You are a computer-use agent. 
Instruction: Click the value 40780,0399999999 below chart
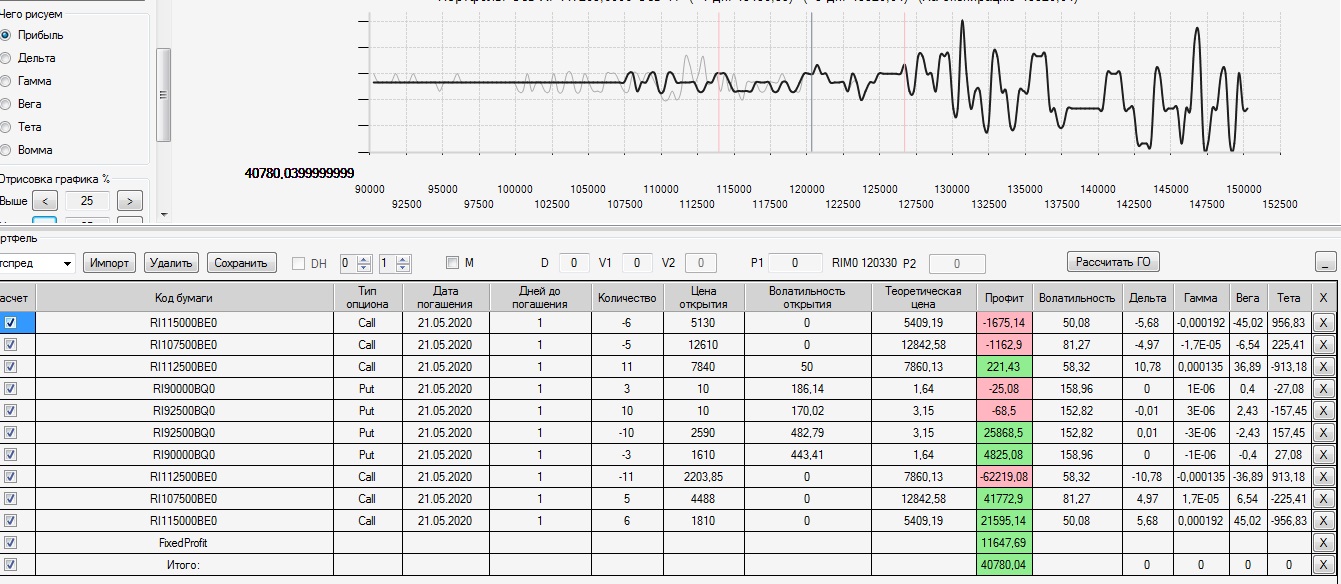coord(299,173)
